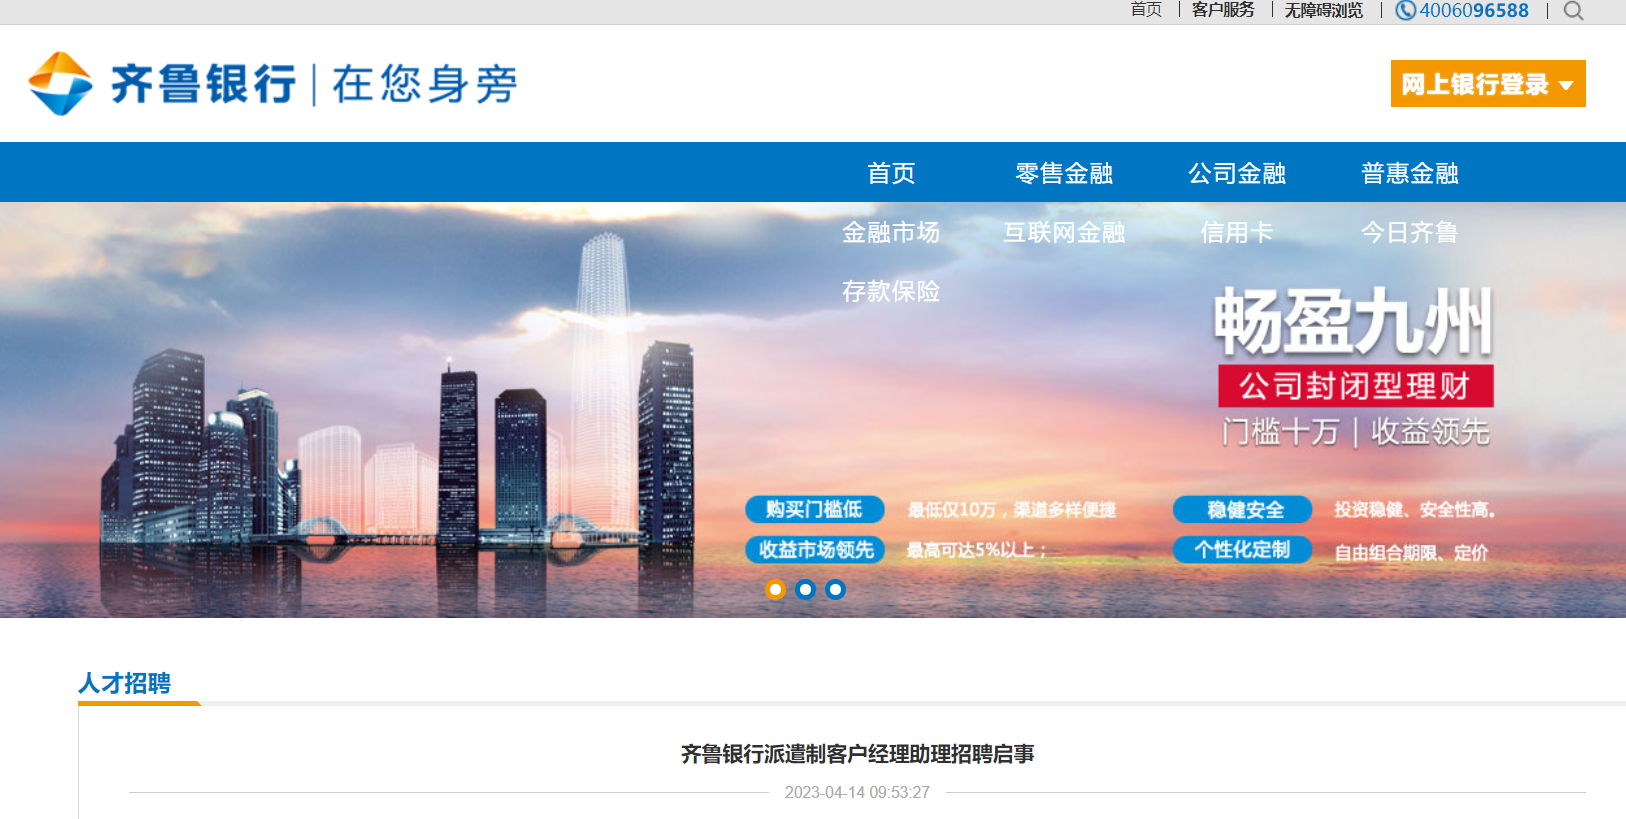Open the 今日齐鲁 navigation item
The image size is (1626, 819).
click(1410, 232)
